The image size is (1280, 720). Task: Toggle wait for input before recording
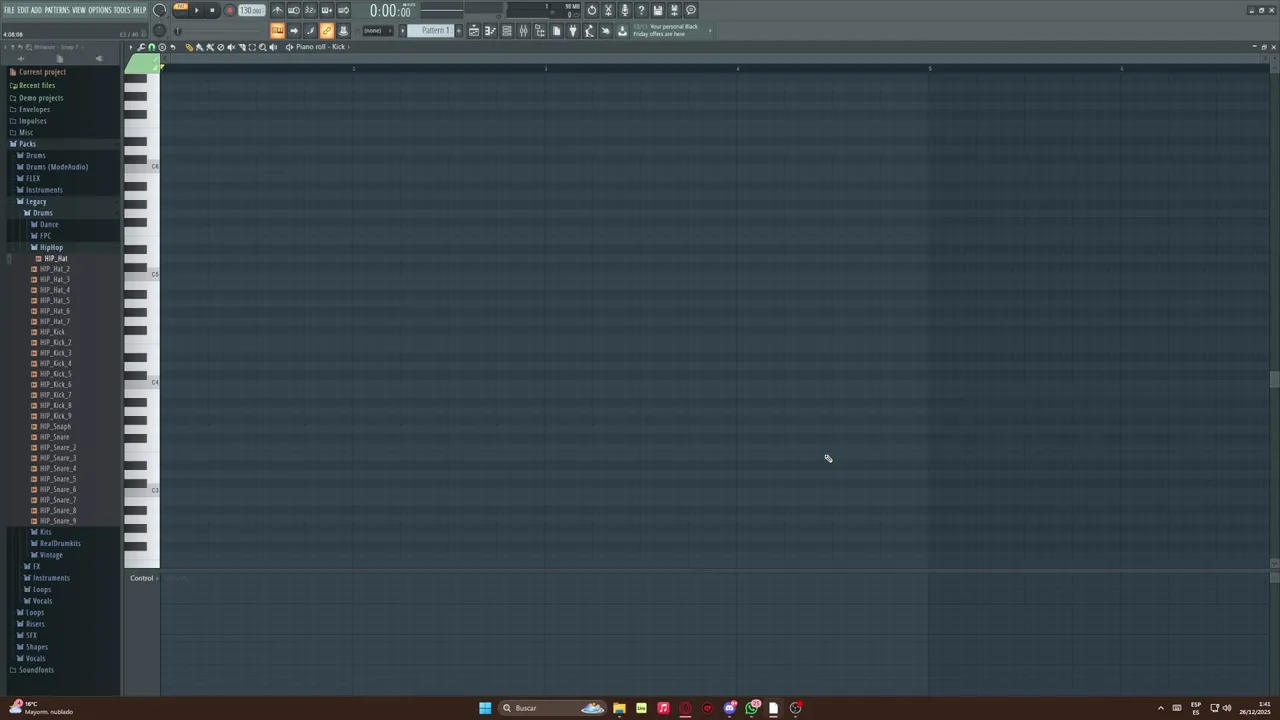(294, 10)
